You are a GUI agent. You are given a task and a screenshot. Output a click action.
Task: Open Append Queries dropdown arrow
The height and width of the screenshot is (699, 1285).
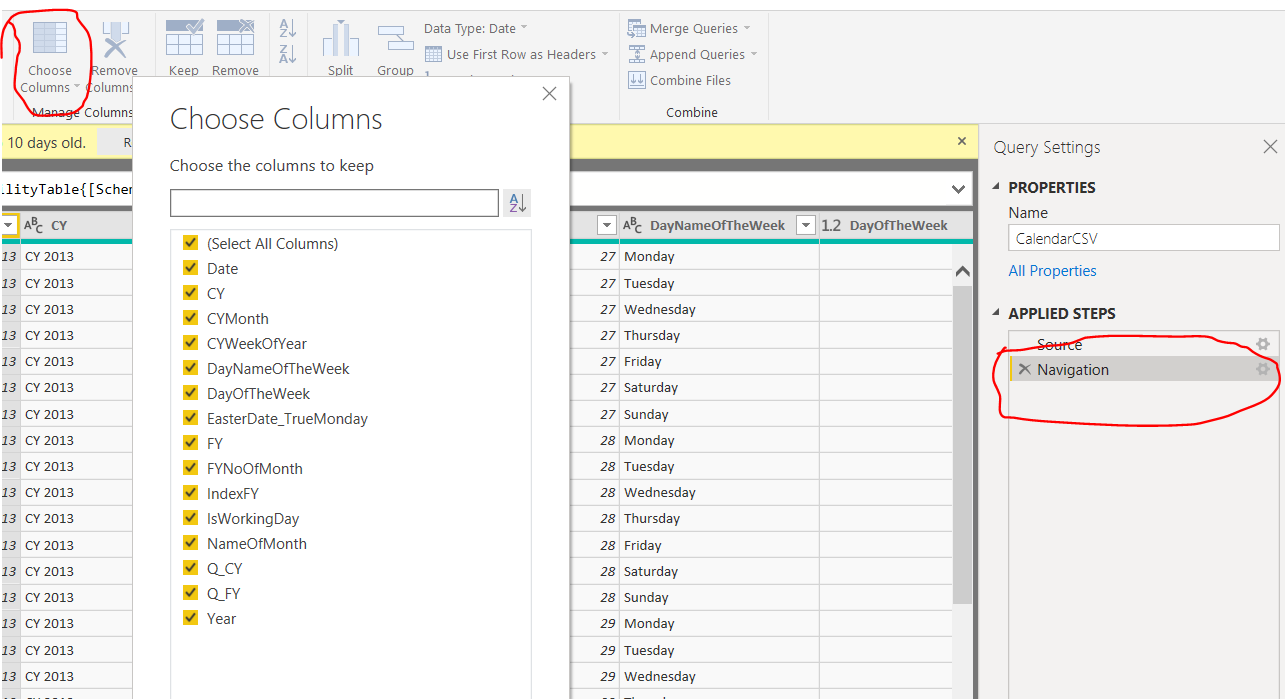(x=754, y=55)
